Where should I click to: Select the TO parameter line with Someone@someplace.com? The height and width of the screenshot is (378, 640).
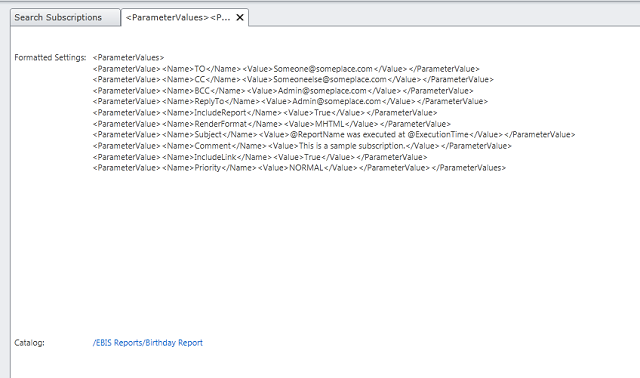click(286, 69)
